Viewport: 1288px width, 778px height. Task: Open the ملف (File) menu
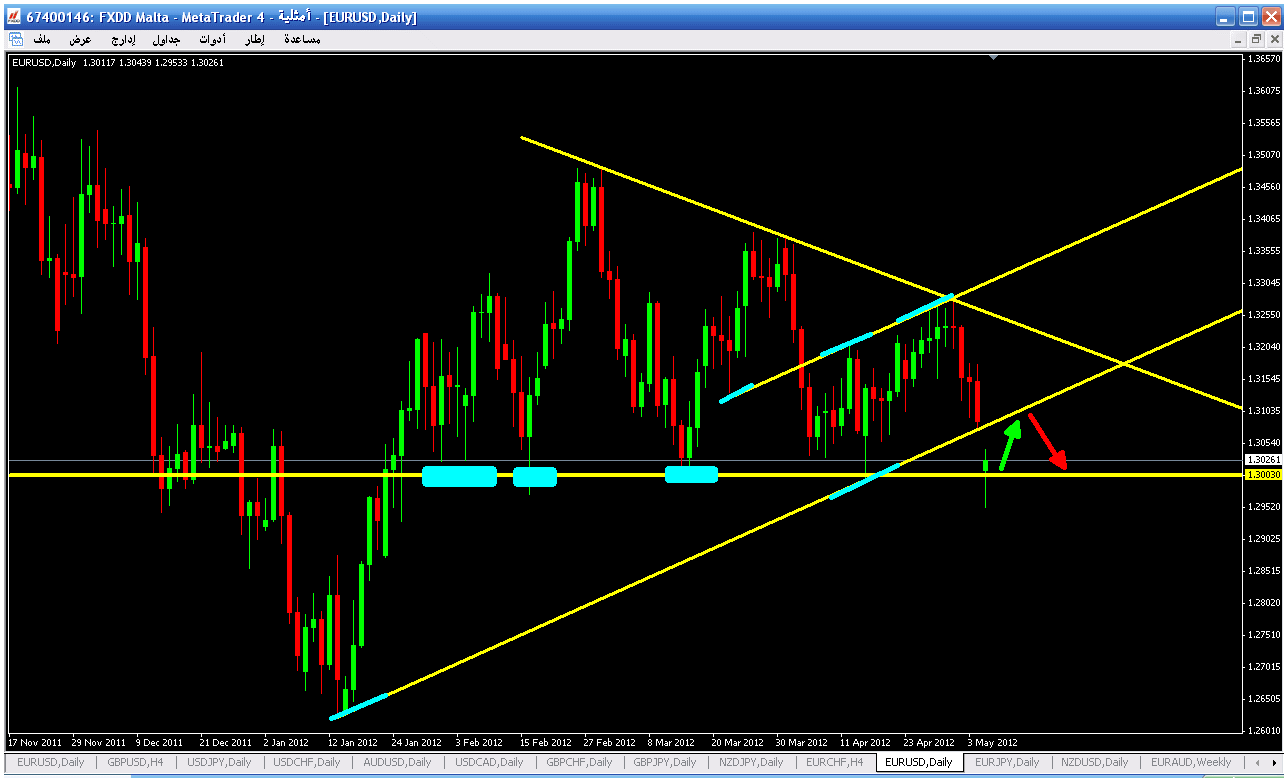tap(42, 40)
